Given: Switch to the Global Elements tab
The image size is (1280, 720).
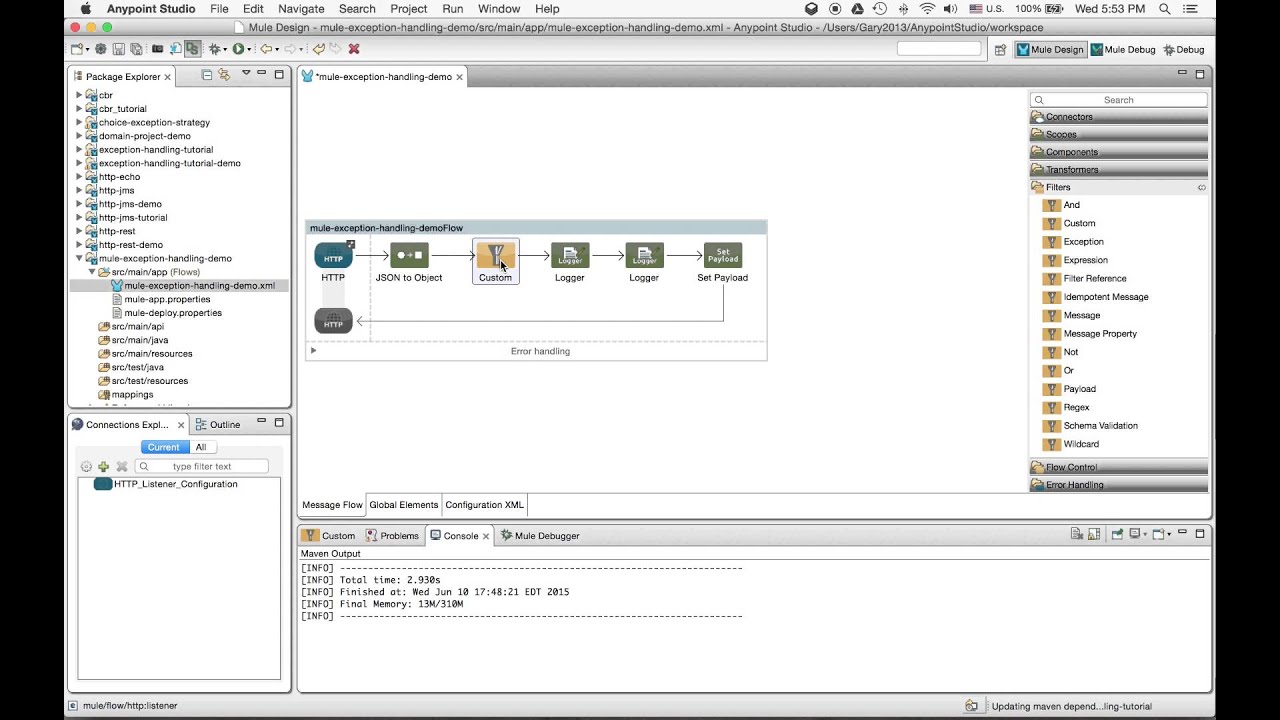Looking at the screenshot, I should click(x=404, y=505).
